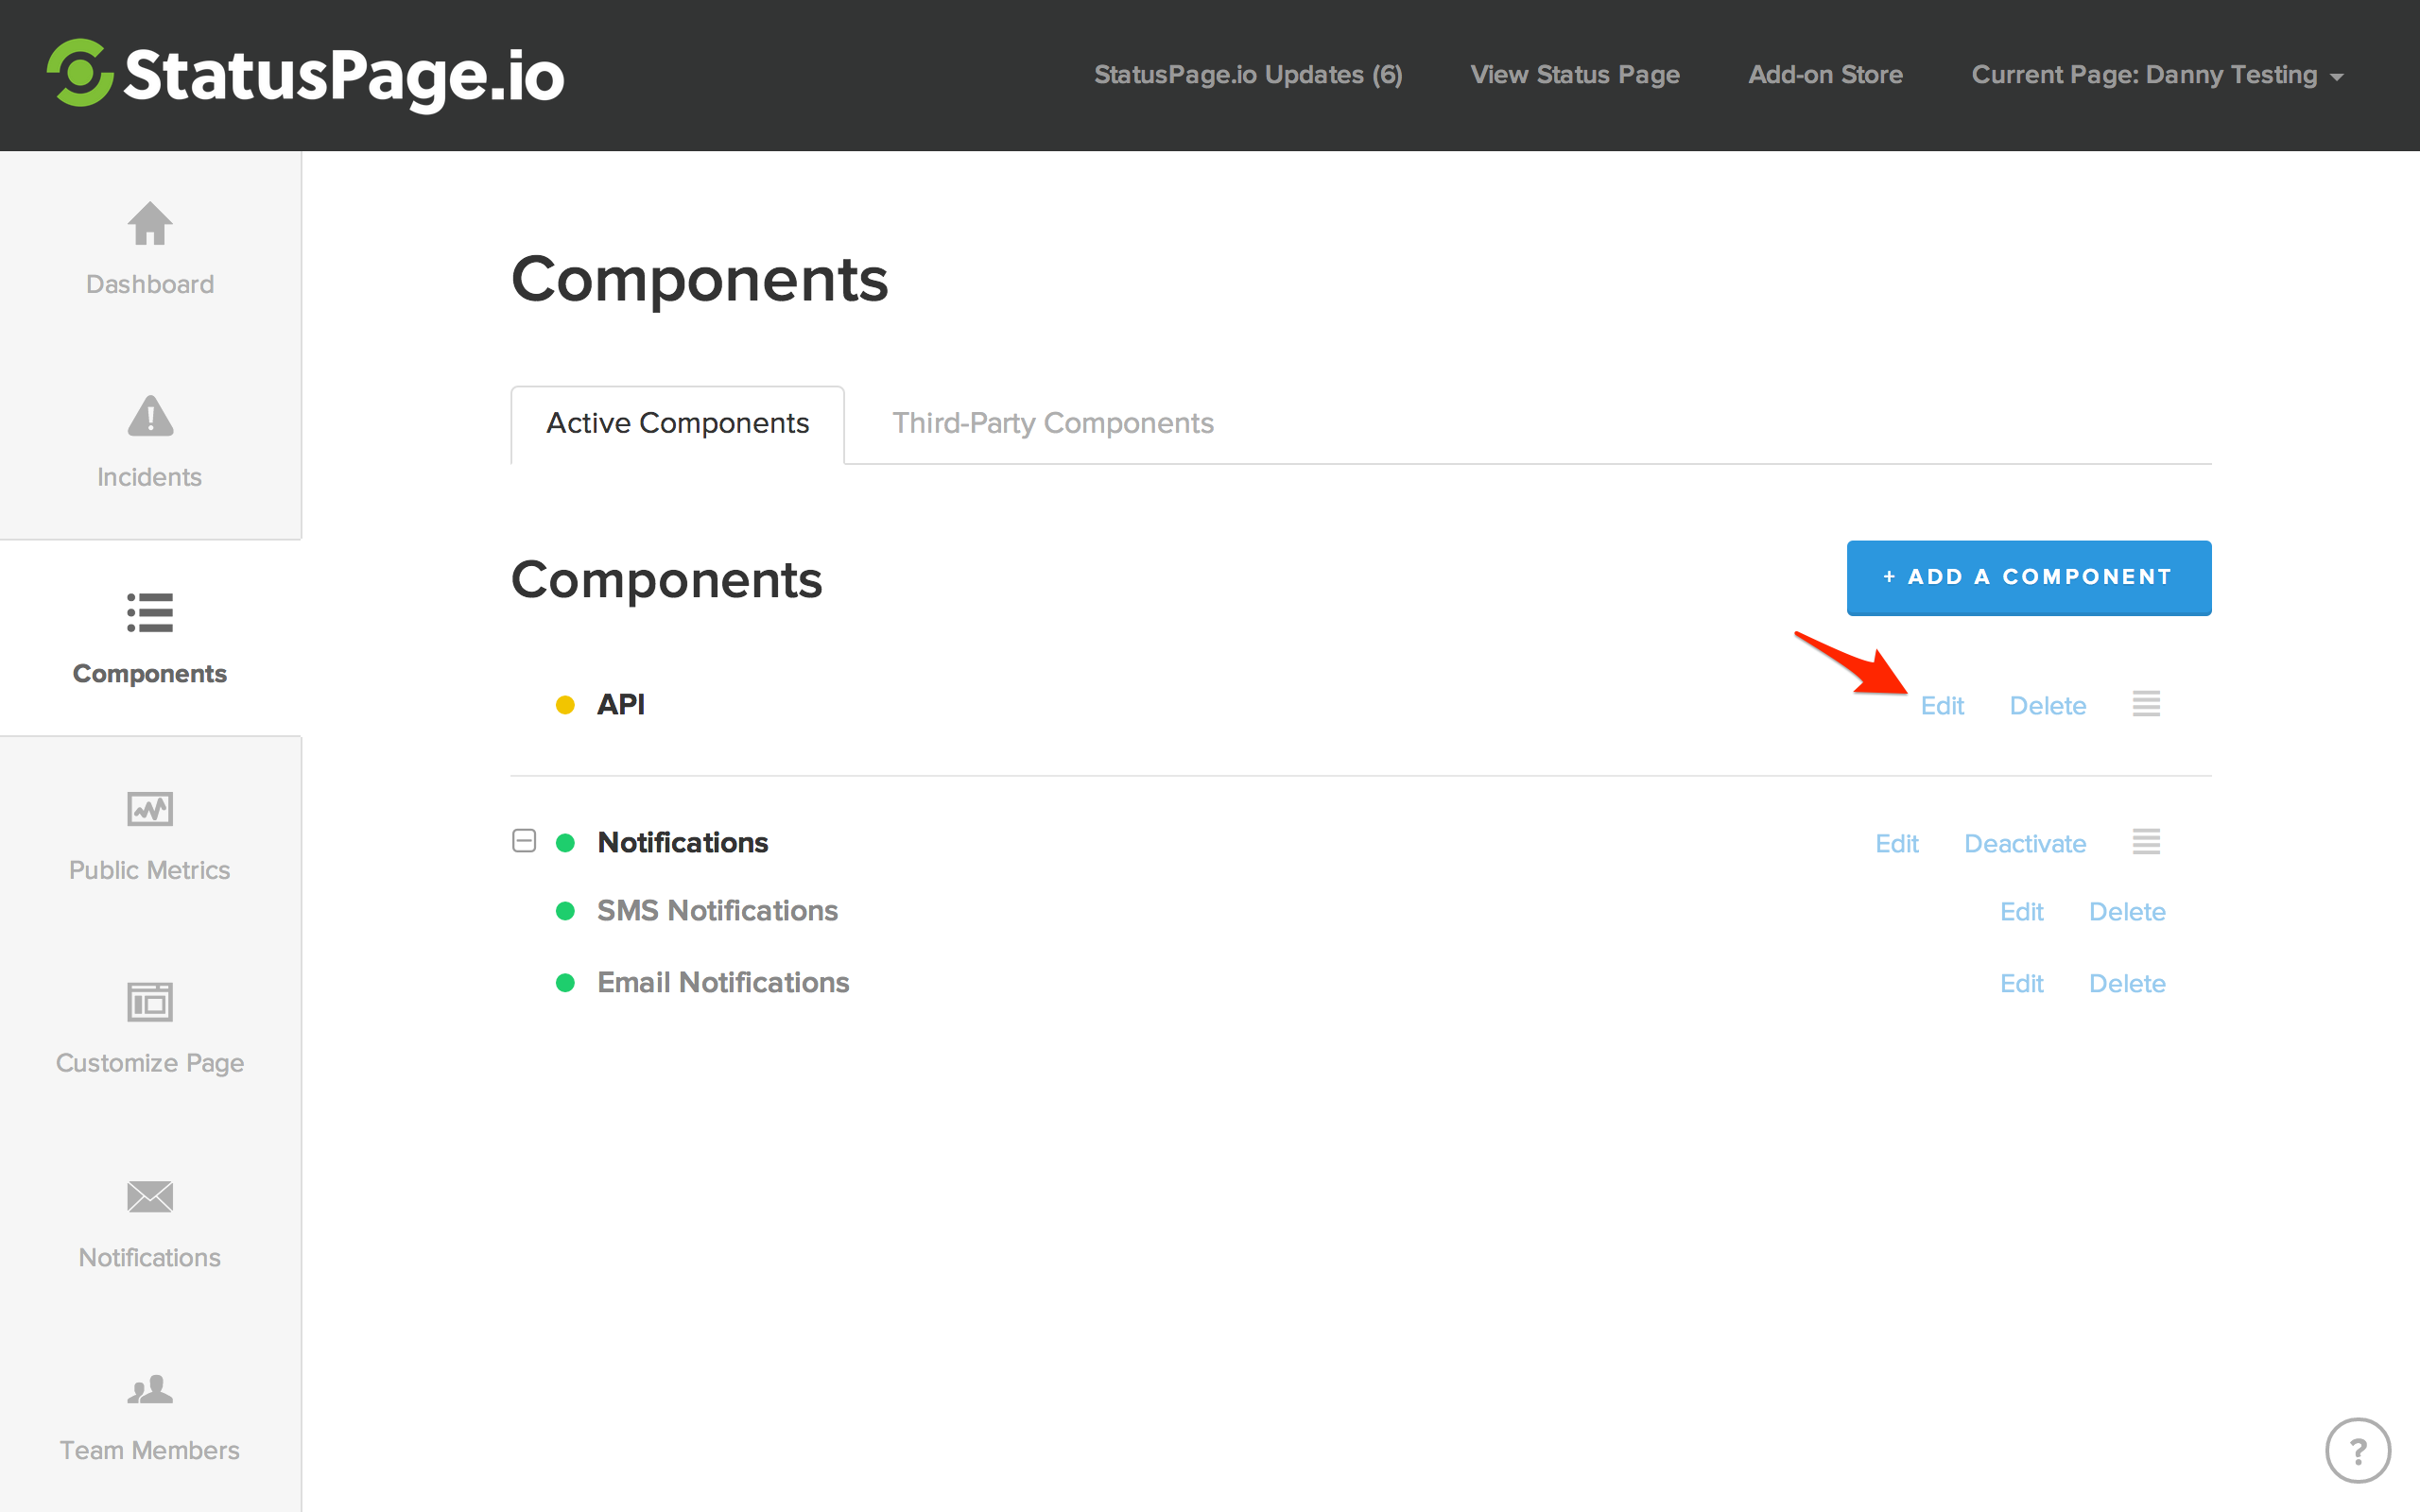Click the Add a Component button
2420x1512 pixels.
(2028, 578)
